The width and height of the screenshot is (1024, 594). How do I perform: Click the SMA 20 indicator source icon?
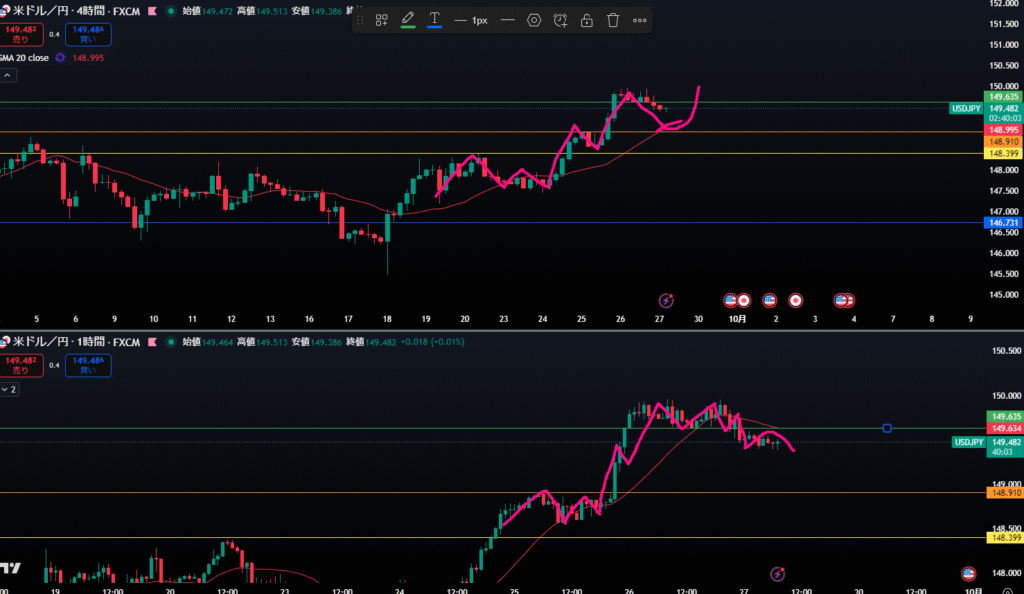click(60, 58)
